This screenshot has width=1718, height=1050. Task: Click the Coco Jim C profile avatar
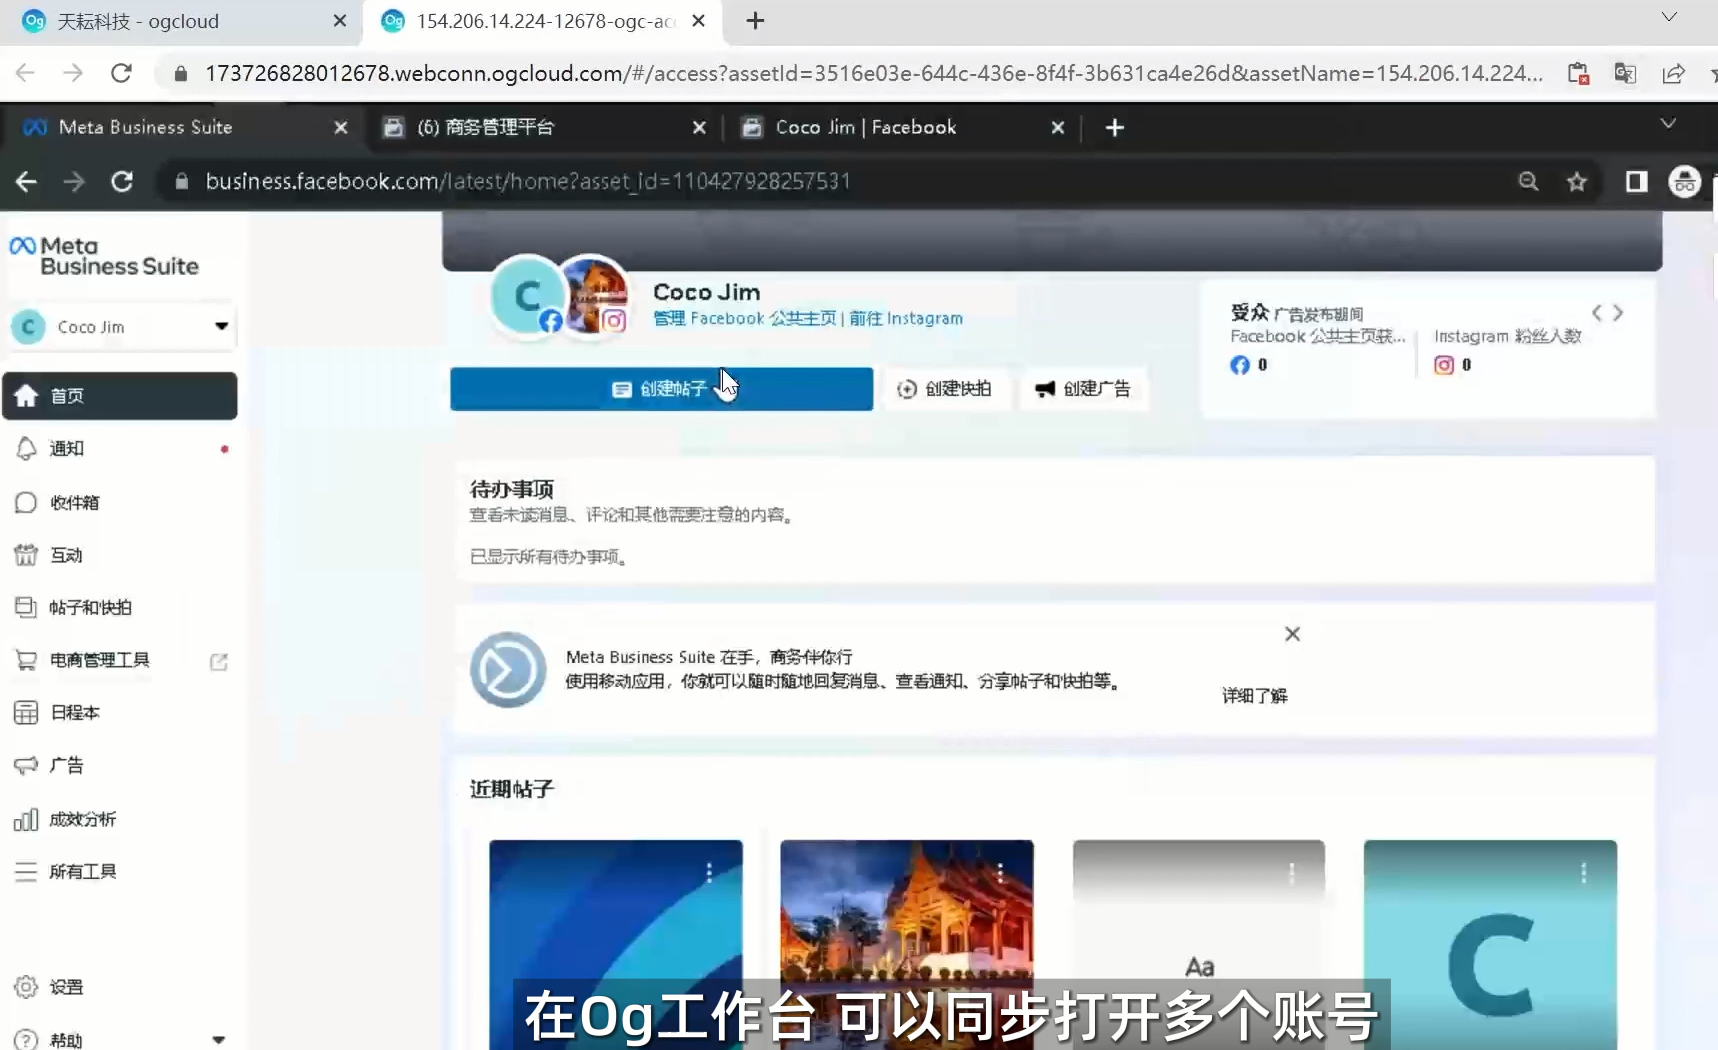click(x=527, y=295)
